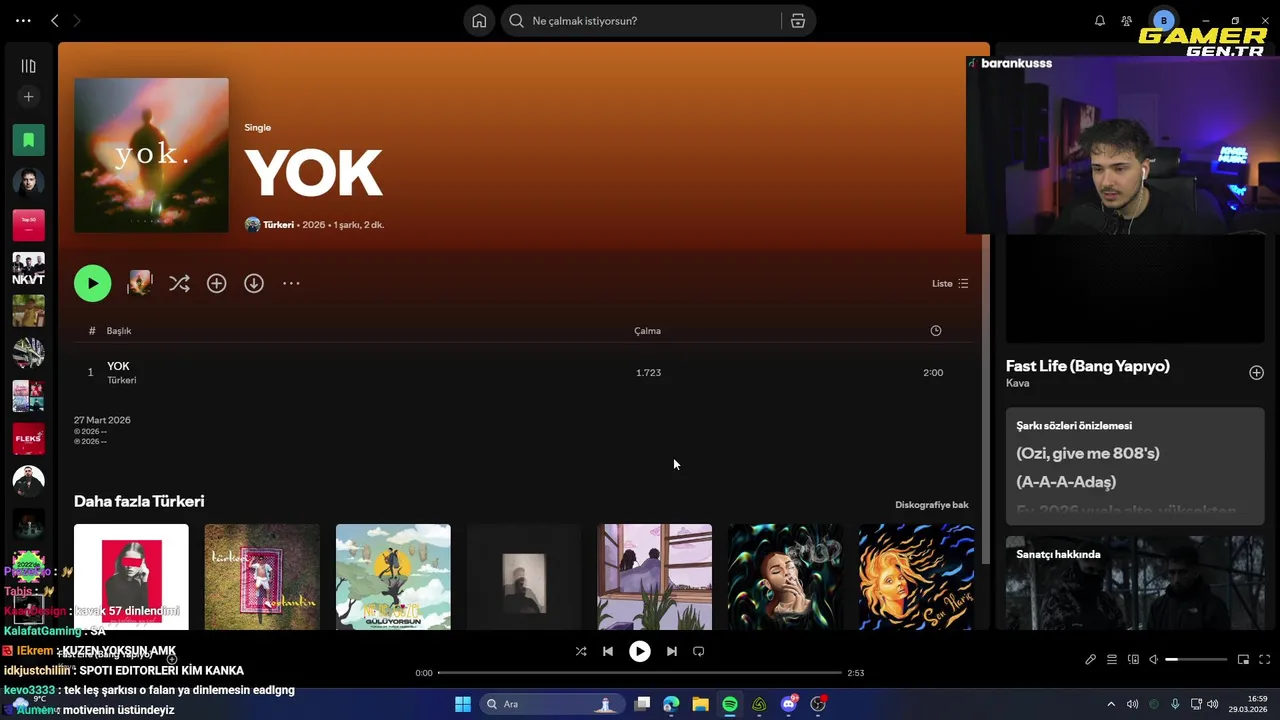Open the Windows Start button
The image size is (1280, 720).
463,704
